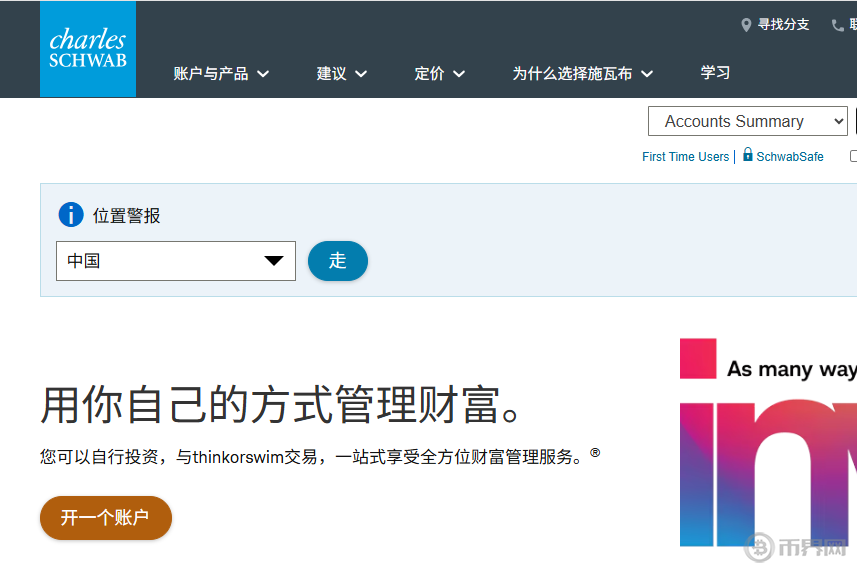The height and width of the screenshot is (575, 857).
Task: Open the 建议 menu
Action: pyautogui.click(x=342, y=74)
